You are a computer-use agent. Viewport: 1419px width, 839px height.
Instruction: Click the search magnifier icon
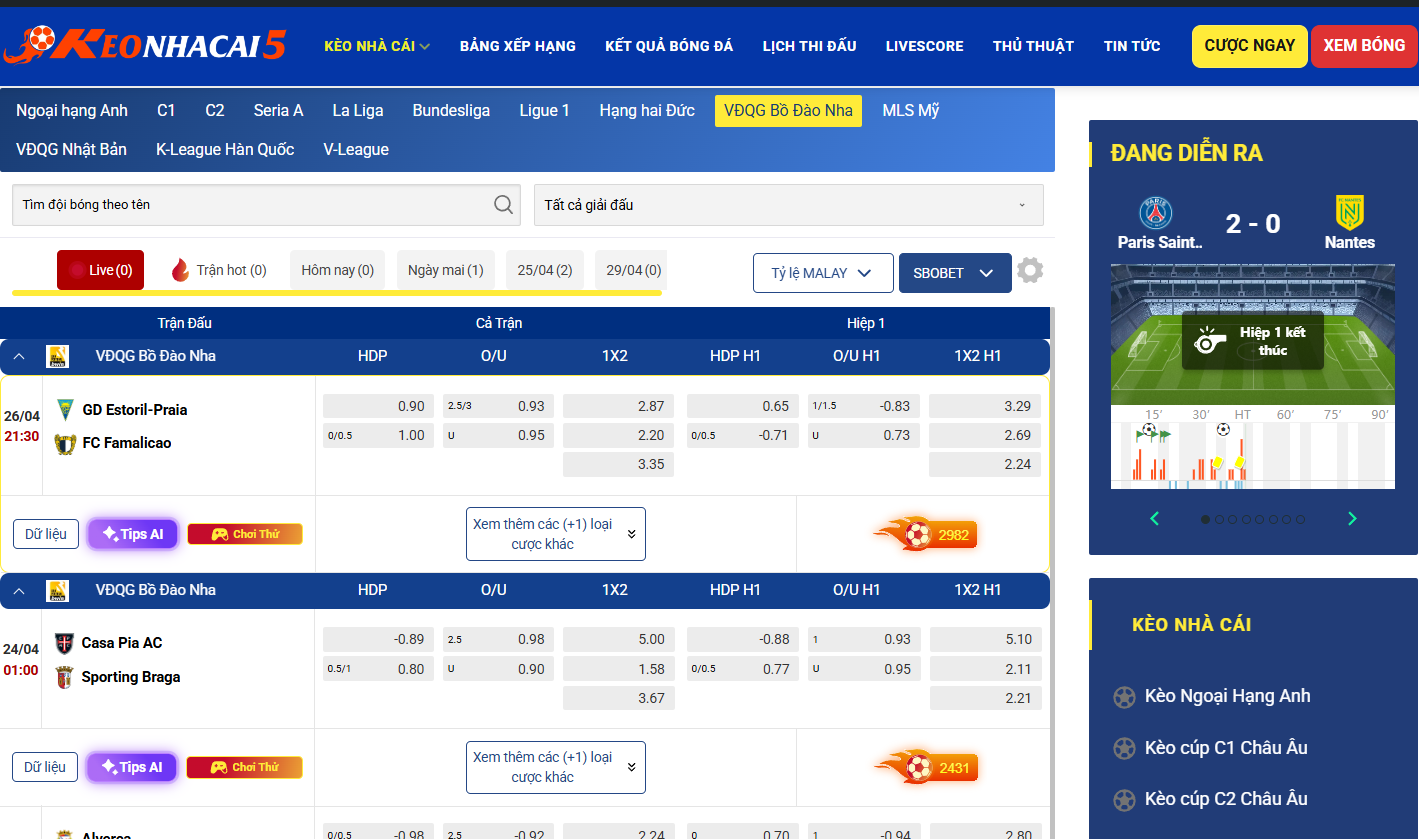pos(504,205)
